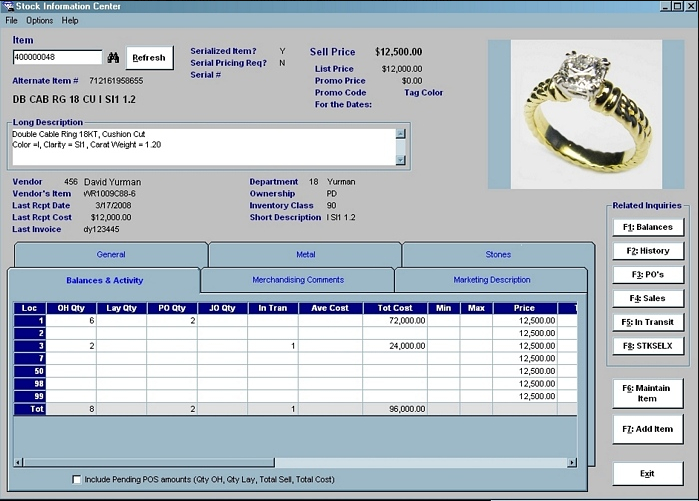The height and width of the screenshot is (501, 699).
Task: Click the Item number input field
Action: (x=57, y=58)
